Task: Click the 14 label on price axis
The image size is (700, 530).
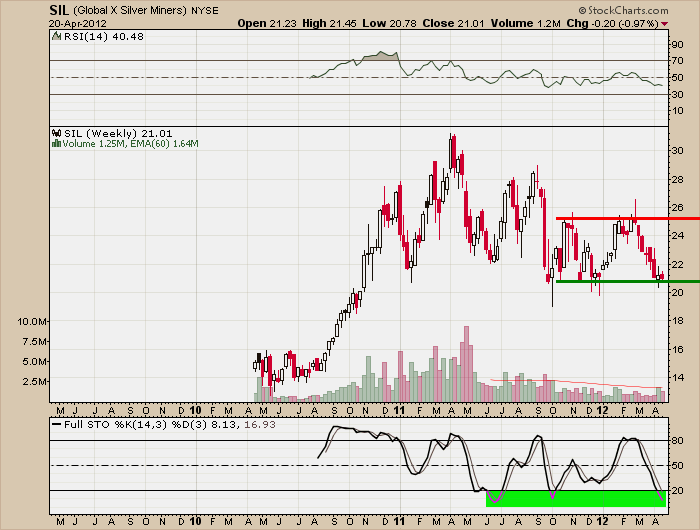Action: pyautogui.click(x=678, y=377)
